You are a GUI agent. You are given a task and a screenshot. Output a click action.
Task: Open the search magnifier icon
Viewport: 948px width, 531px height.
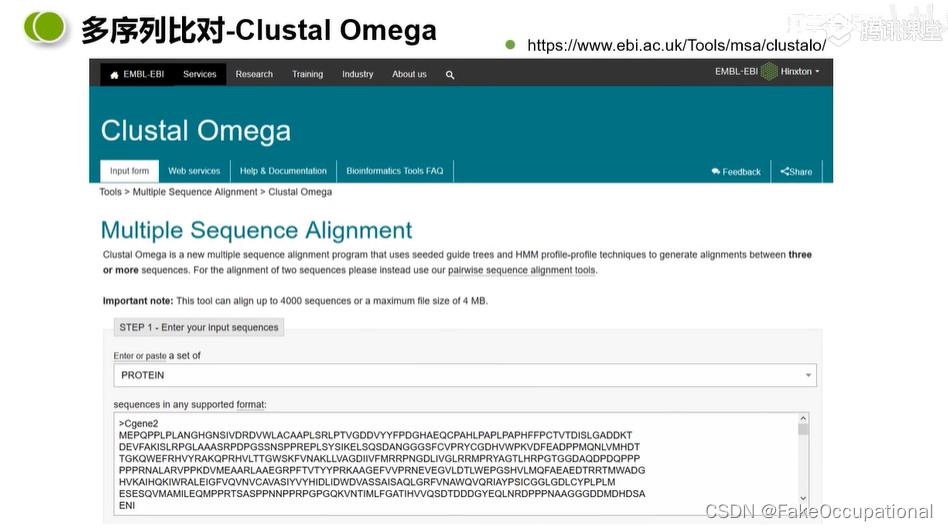pyautogui.click(x=450, y=75)
